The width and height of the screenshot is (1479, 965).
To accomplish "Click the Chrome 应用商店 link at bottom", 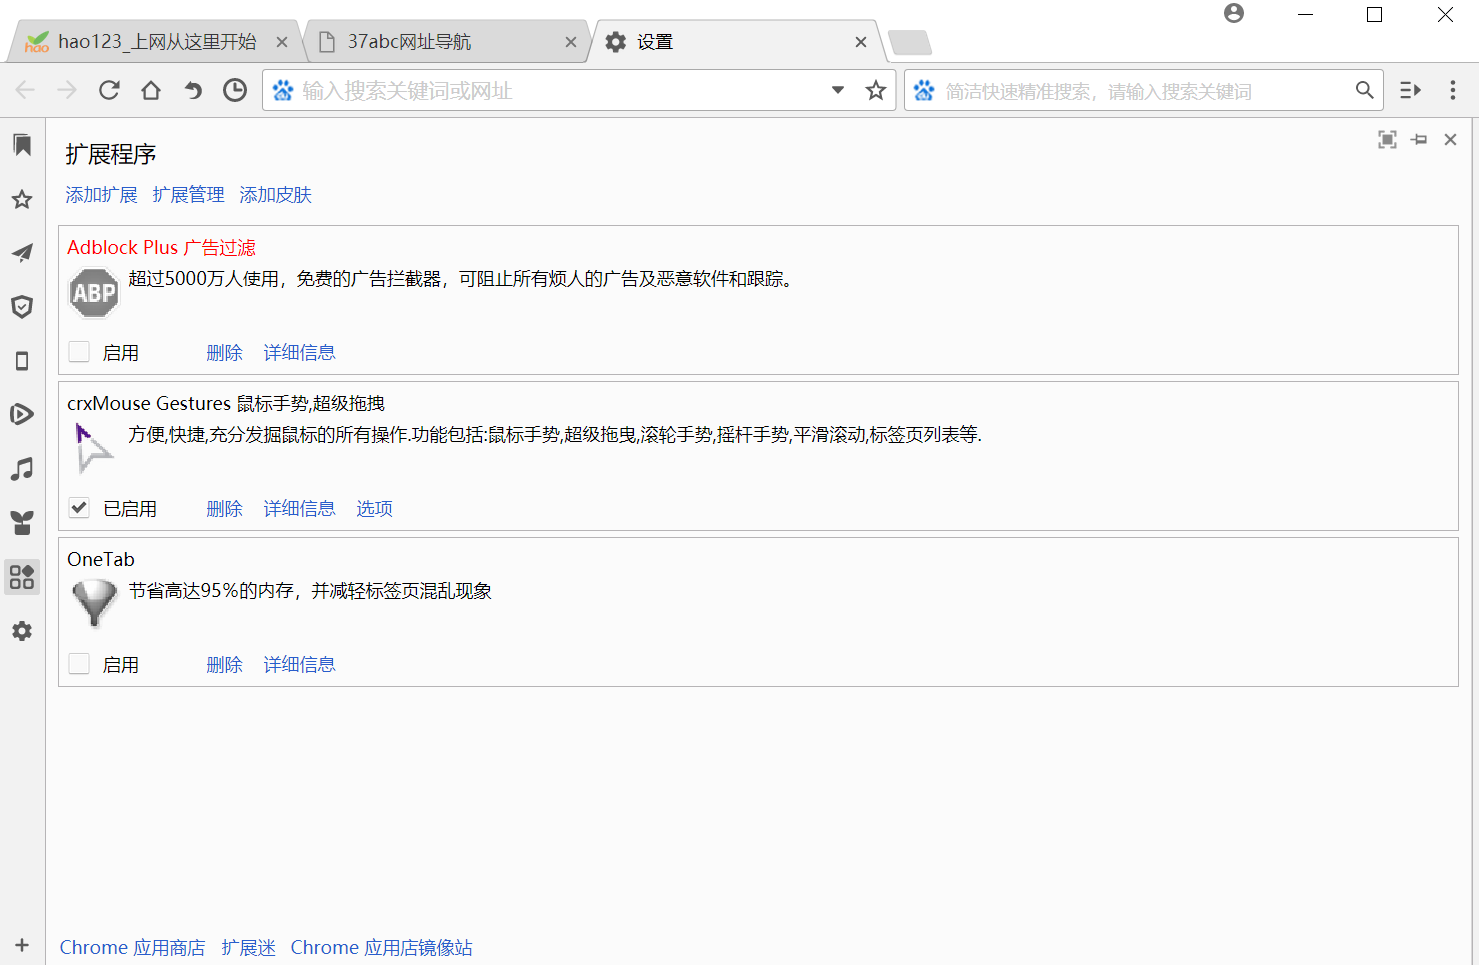I will [132, 947].
